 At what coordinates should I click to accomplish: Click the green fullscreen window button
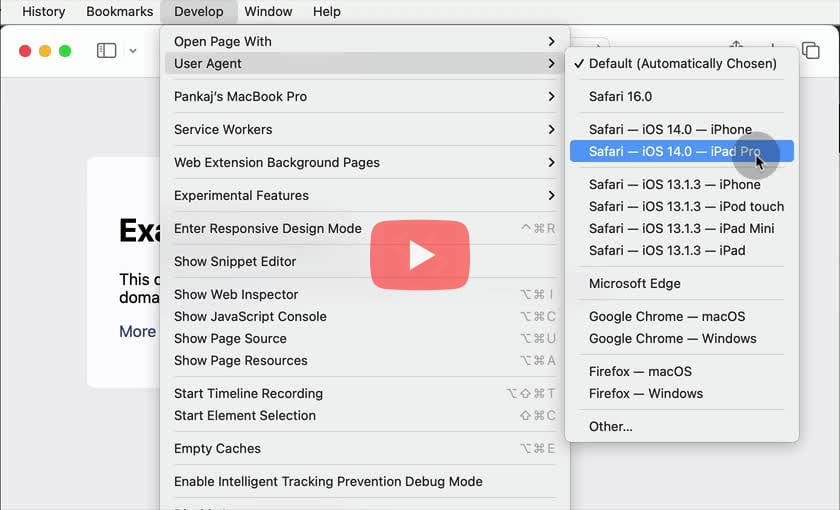(65, 51)
